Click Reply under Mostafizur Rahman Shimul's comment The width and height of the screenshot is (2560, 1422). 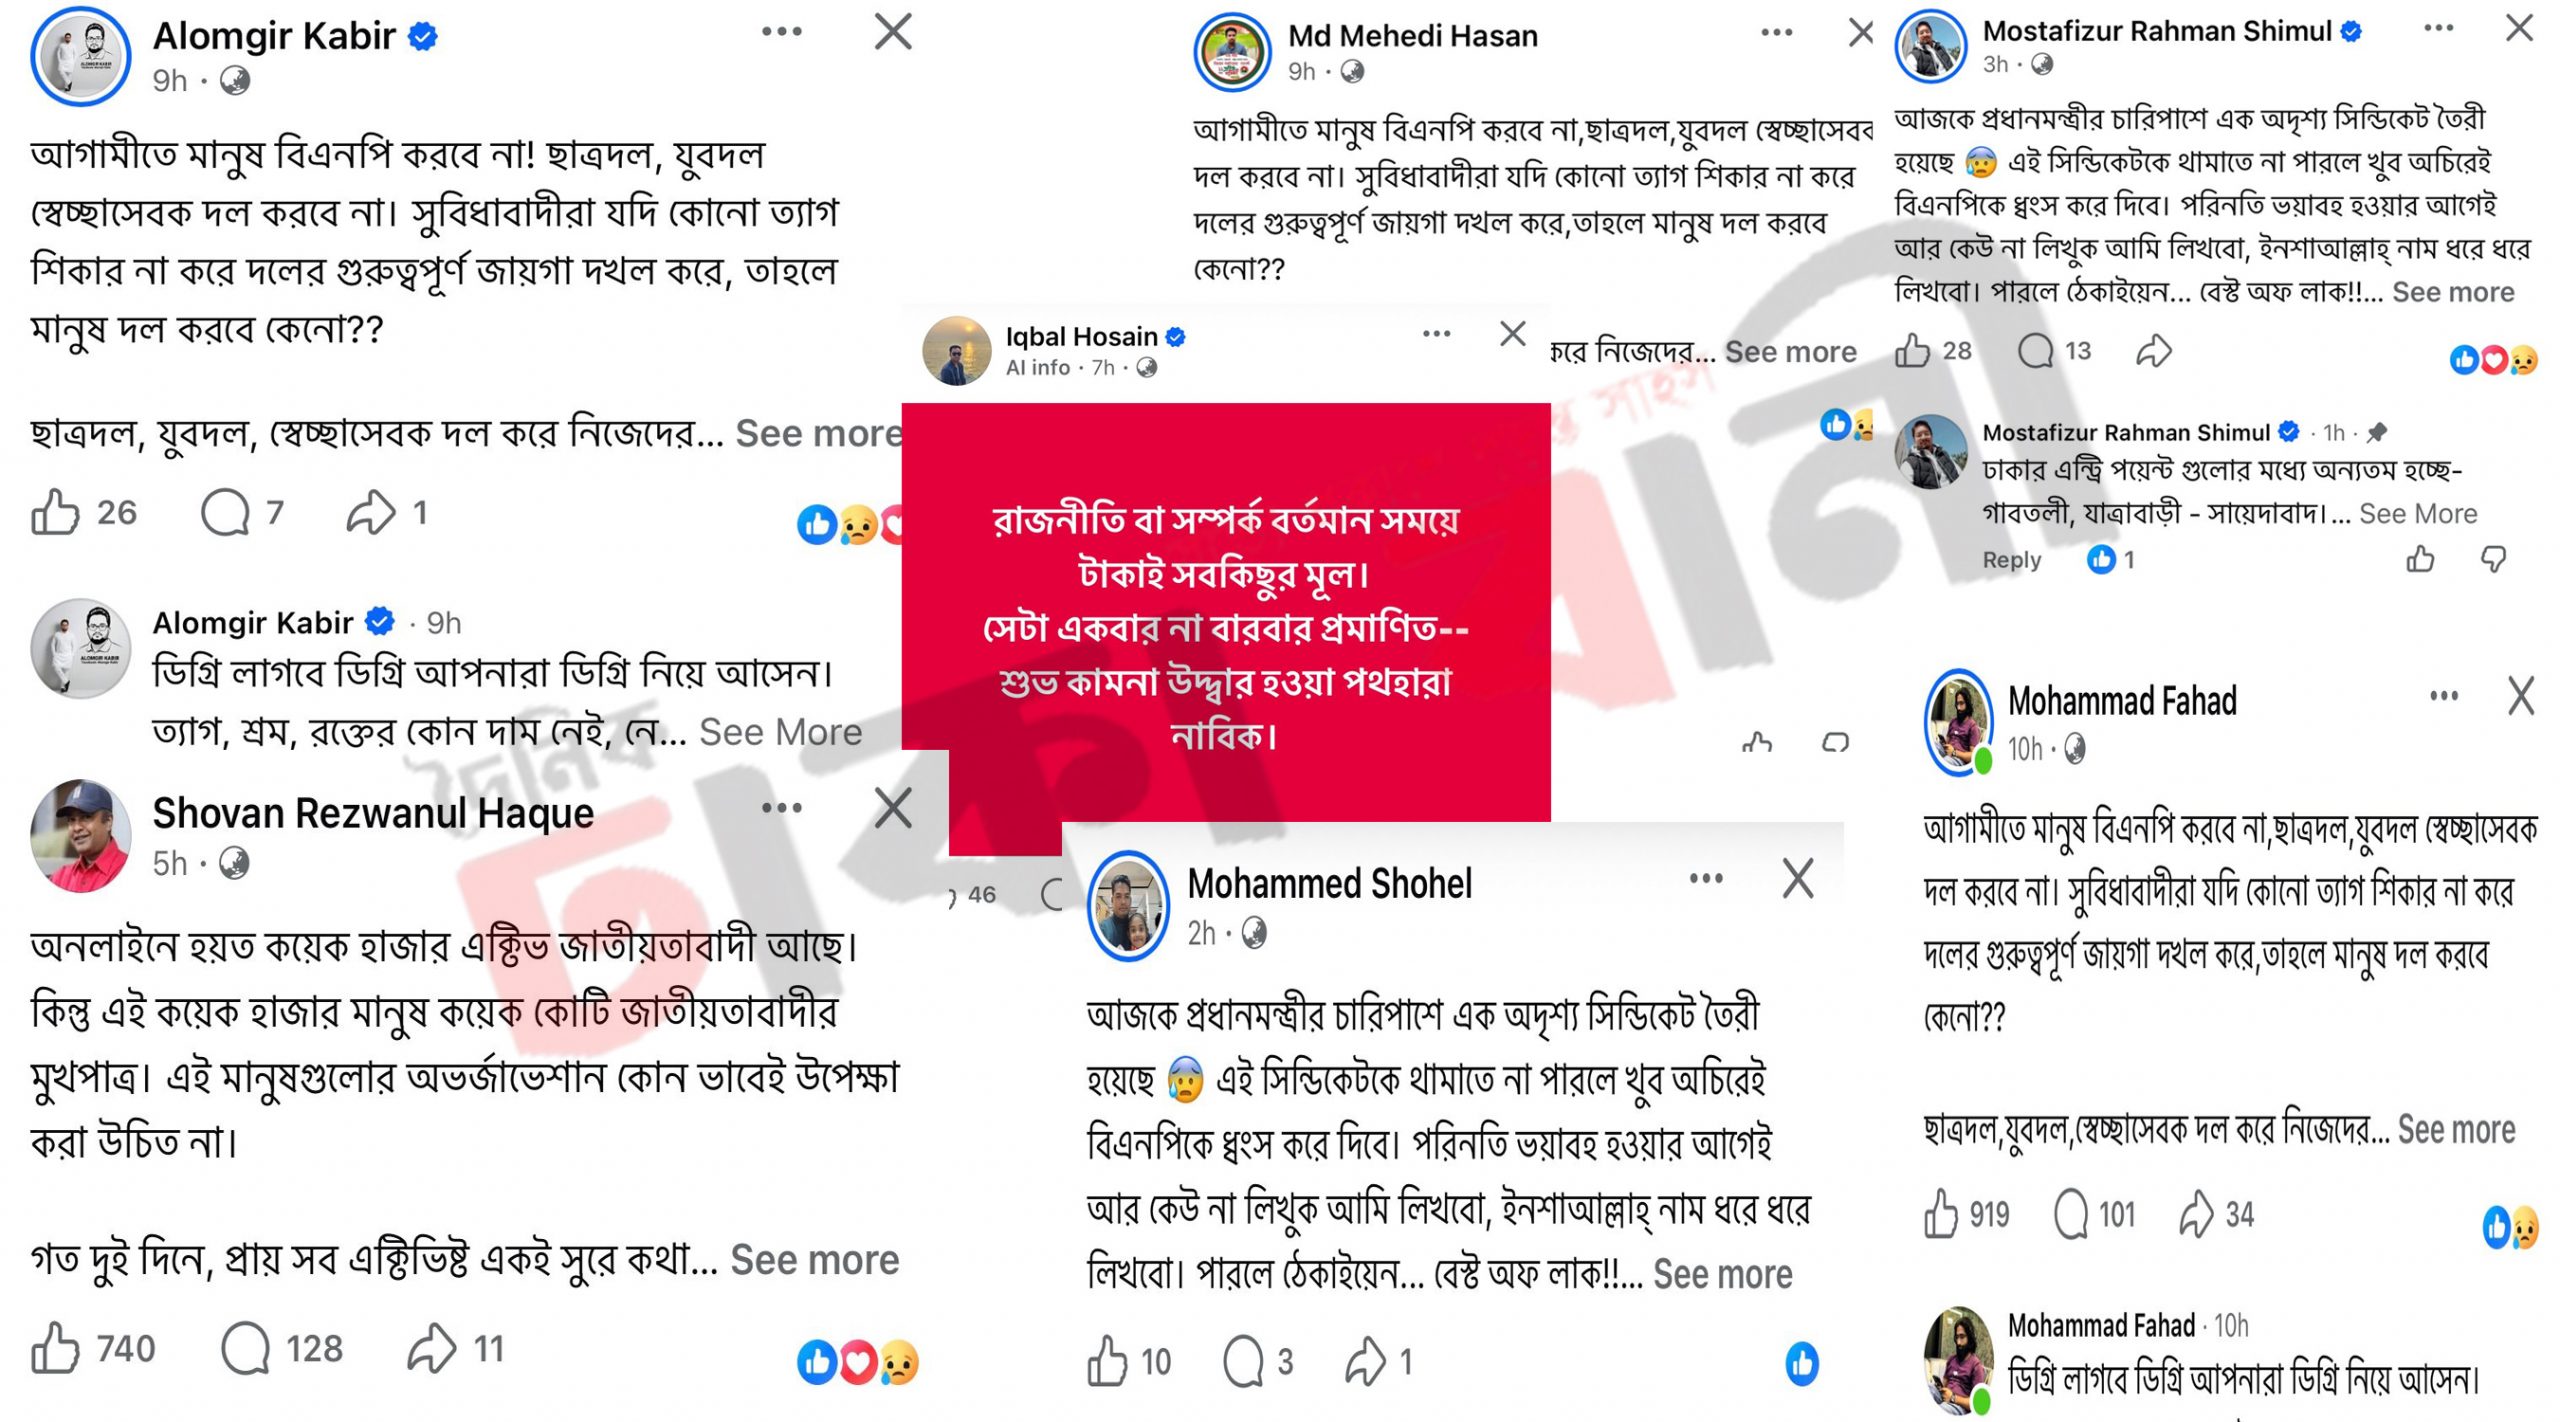[x=2011, y=560]
